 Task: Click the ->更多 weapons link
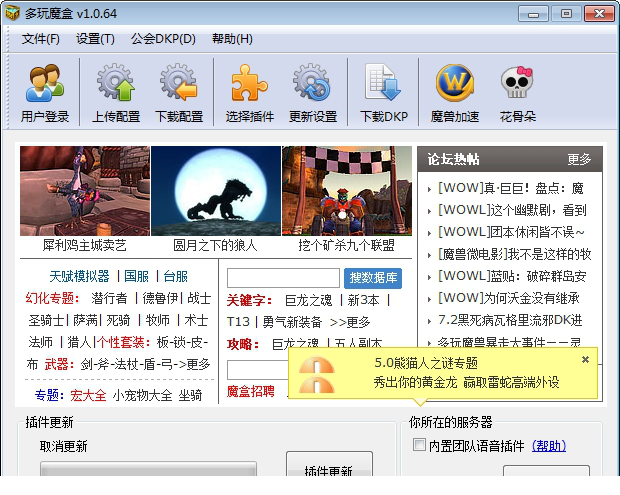(192, 364)
